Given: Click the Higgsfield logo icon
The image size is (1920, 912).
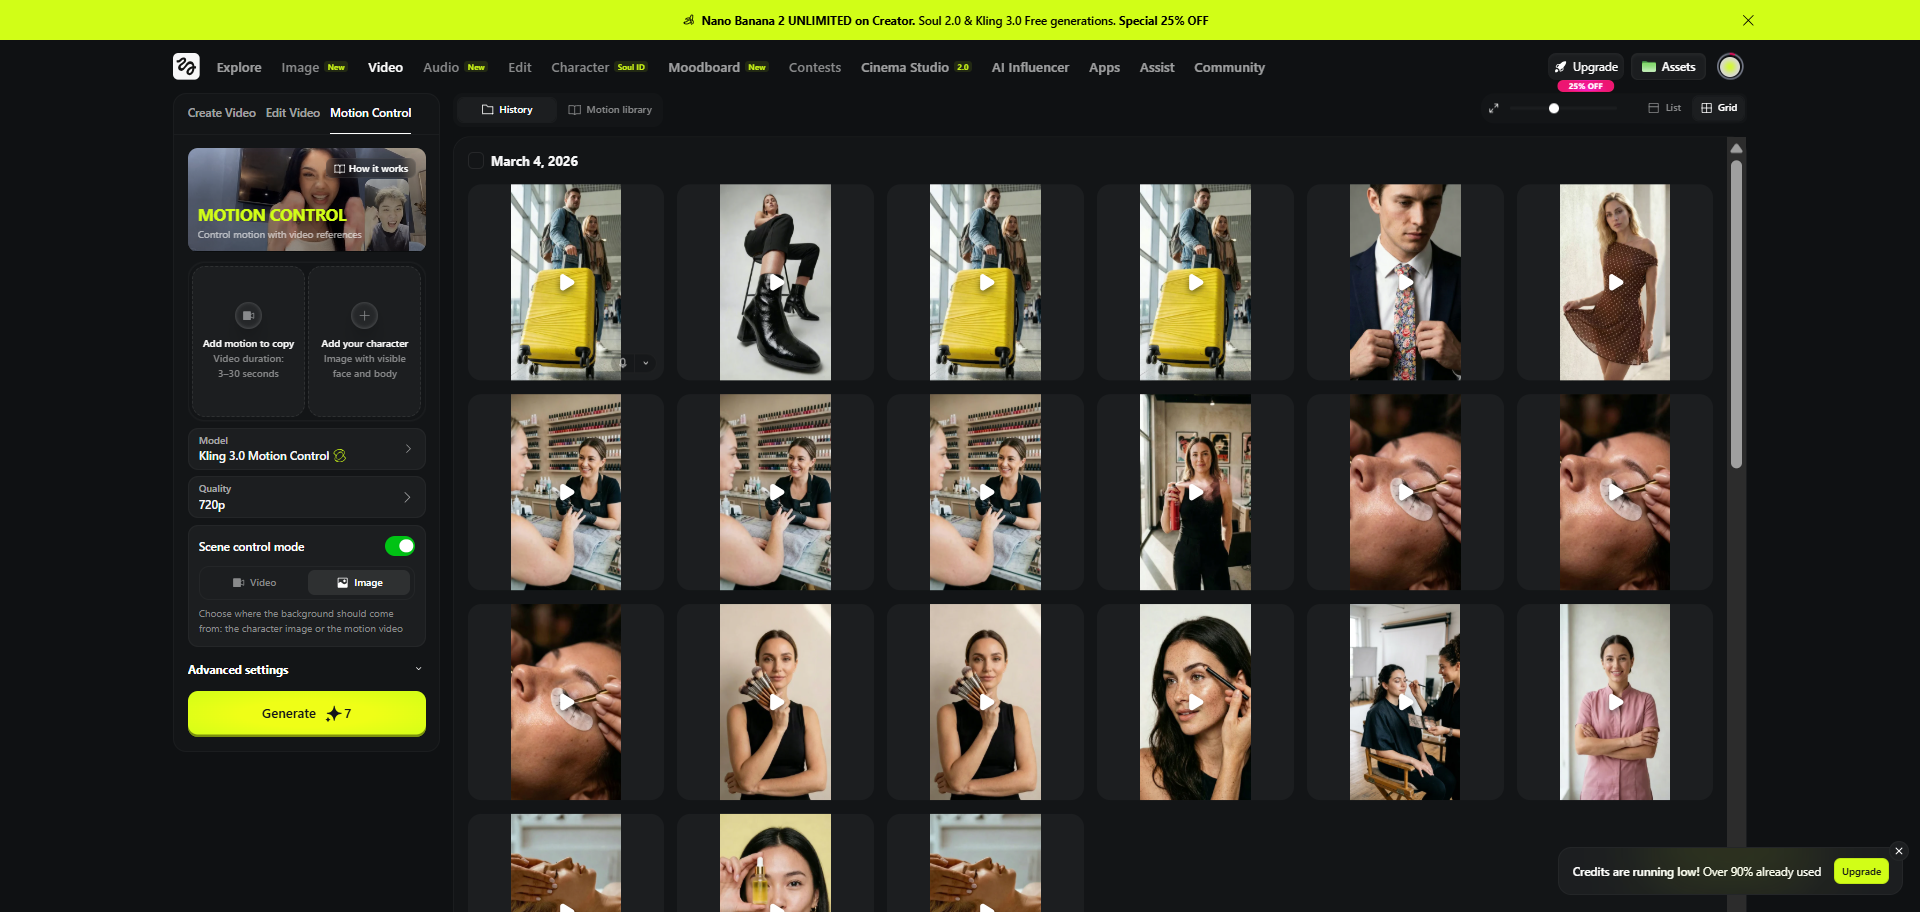Looking at the screenshot, I should pyautogui.click(x=186, y=67).
